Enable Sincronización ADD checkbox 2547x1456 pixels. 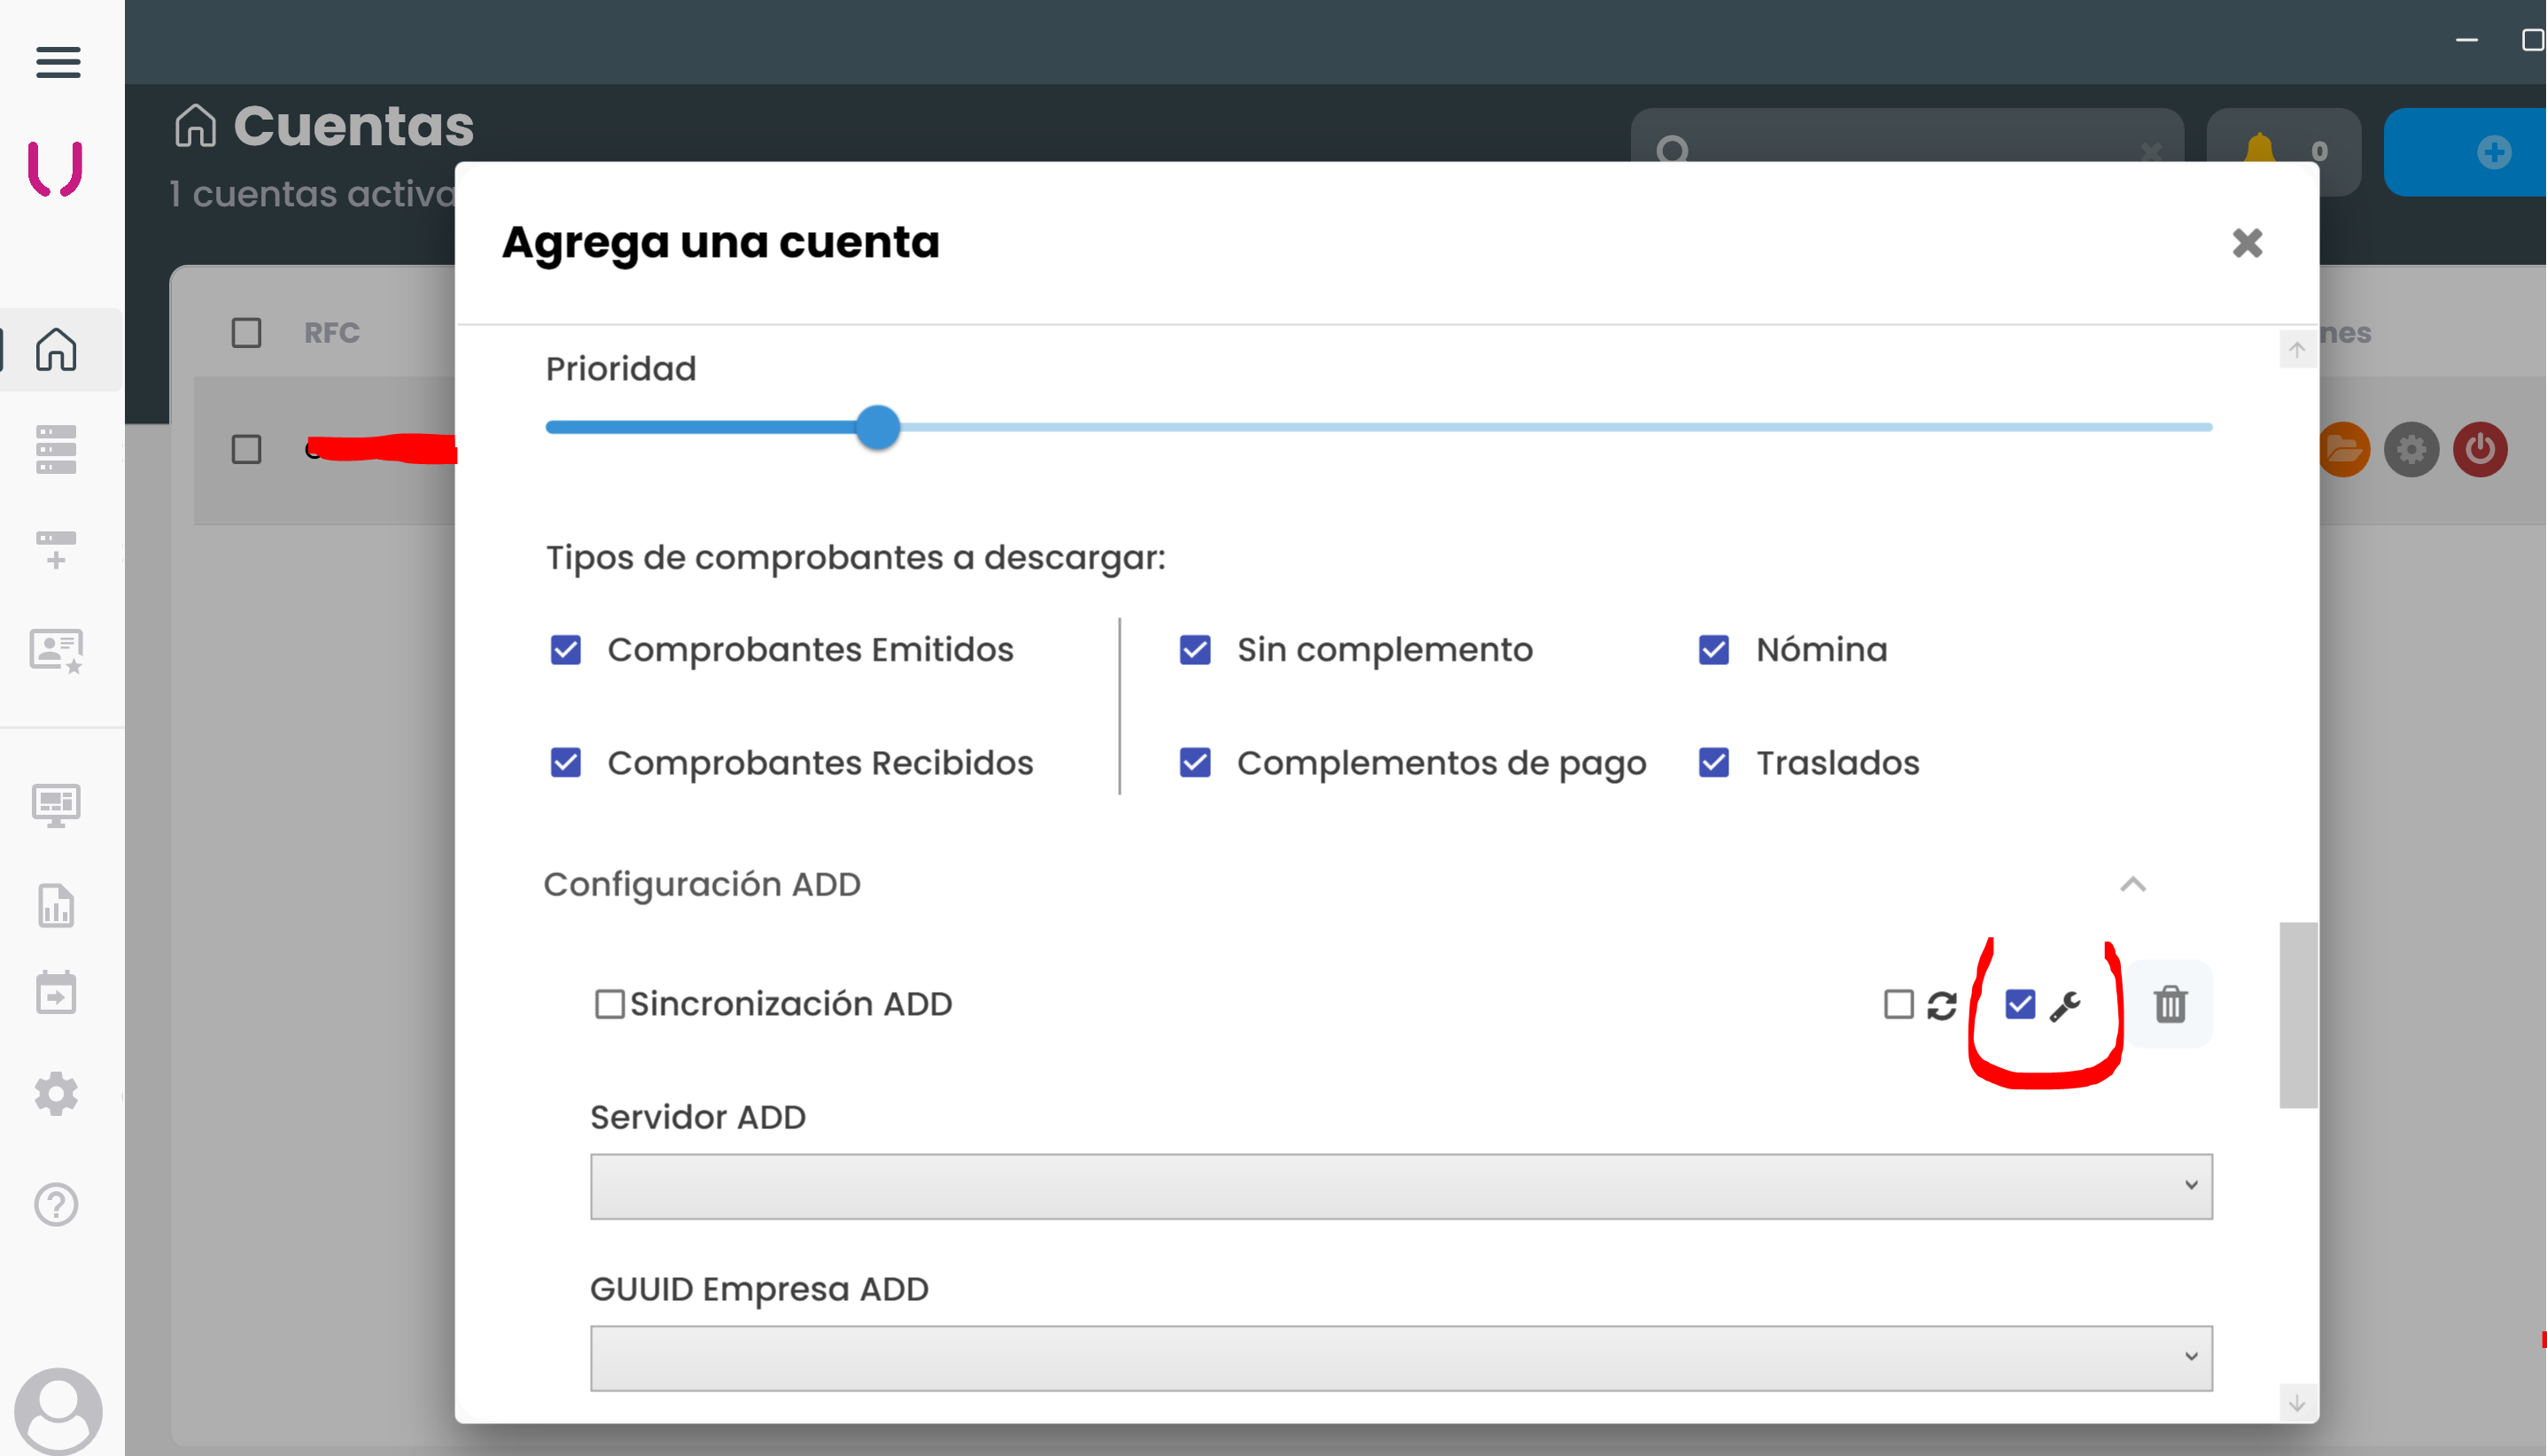pyautogui.click(x=610, y=1004)
